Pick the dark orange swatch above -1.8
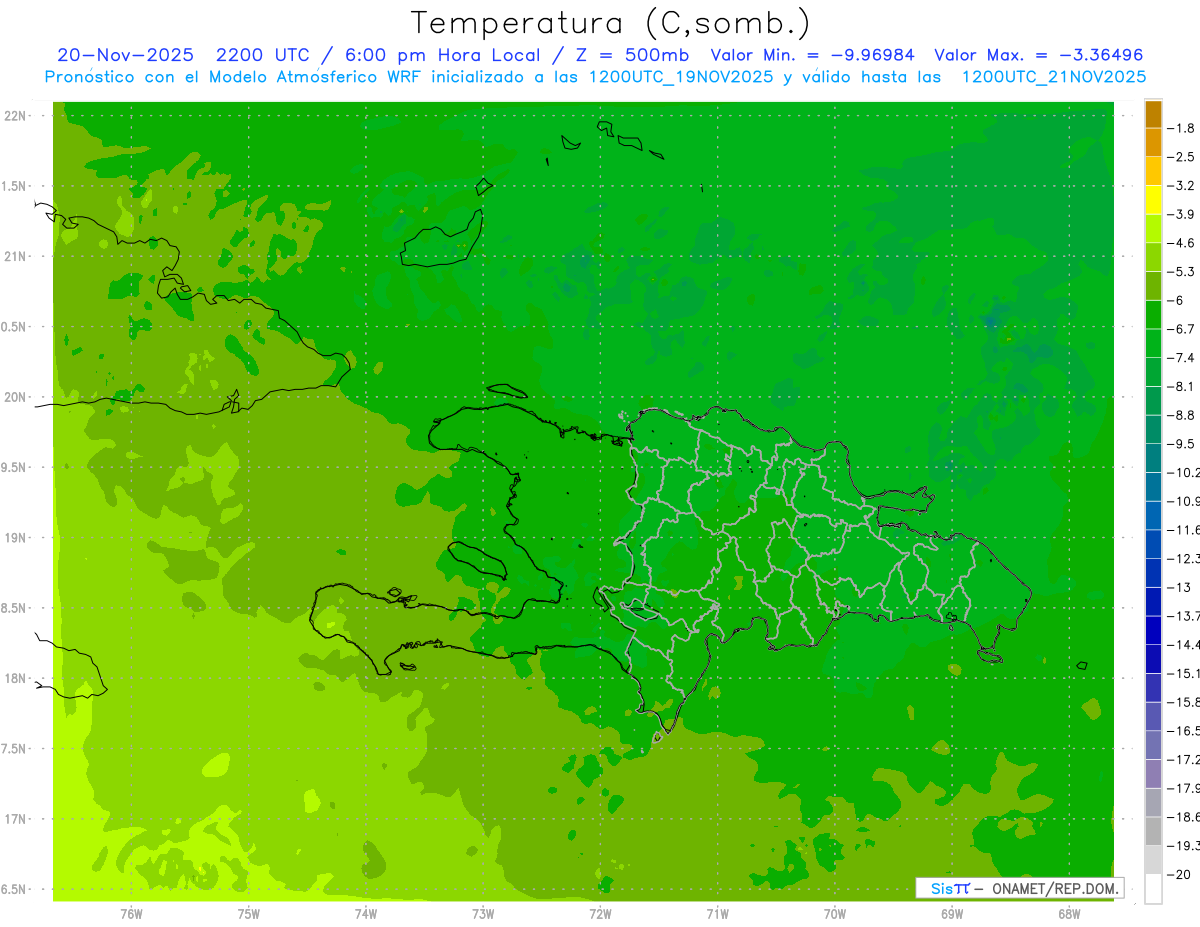The height and width of the screenshot is (927, 1200). pos(1153,115)
